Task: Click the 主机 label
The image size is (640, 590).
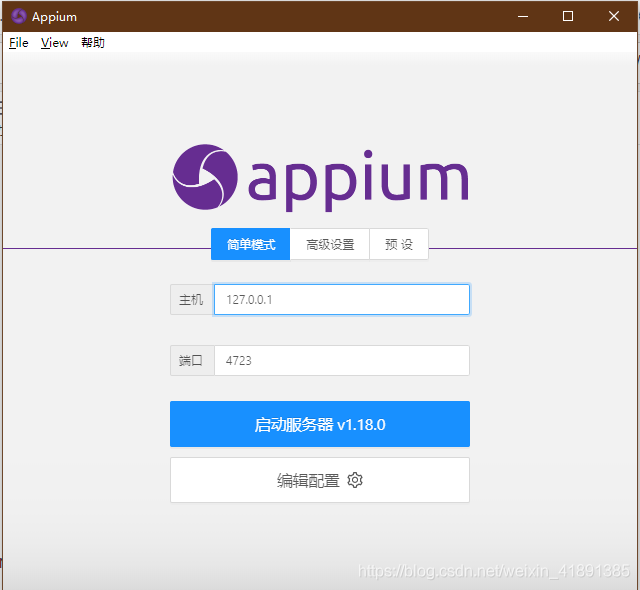Action: 191,299
